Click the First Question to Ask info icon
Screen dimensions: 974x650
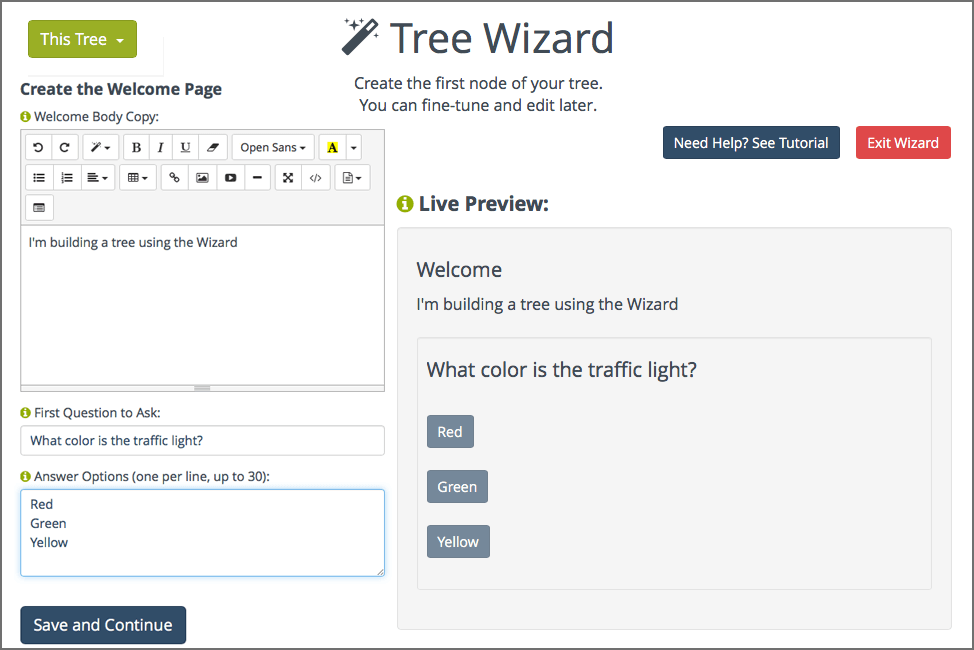[x=25, y=413]
